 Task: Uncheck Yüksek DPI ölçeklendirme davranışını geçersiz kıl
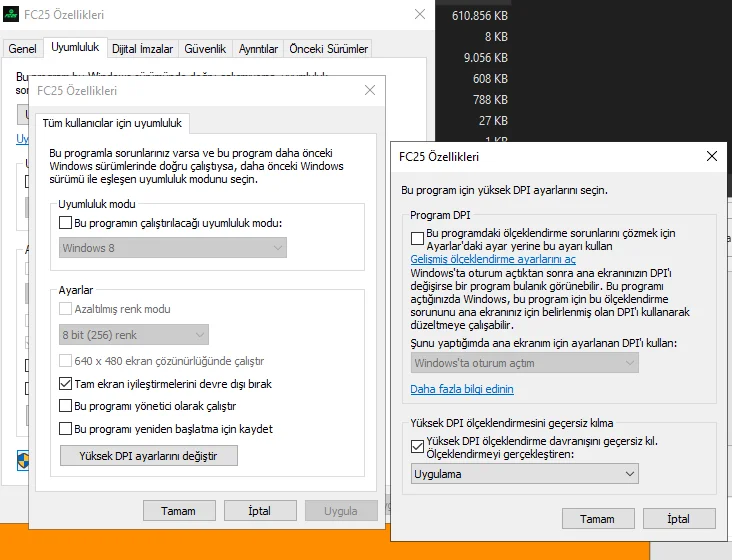[417, 447]
